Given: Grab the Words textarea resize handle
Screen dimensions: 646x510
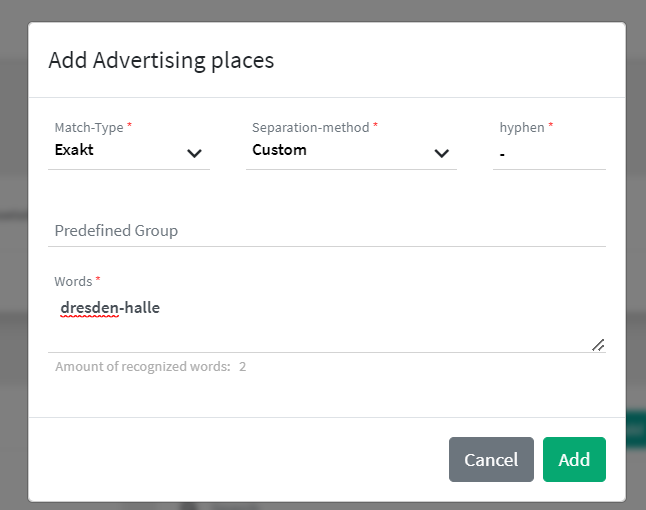Looking at the screenshot, I should (598, 344).
